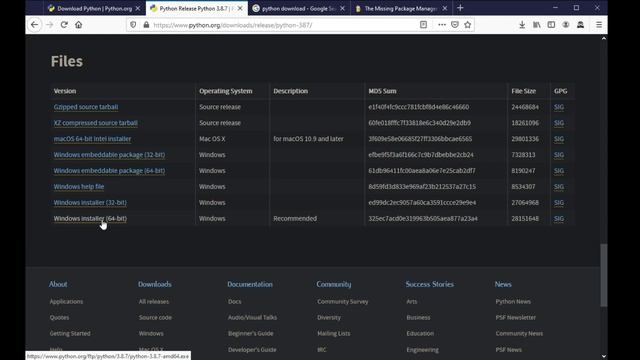The image size is (640, 360).
Task: Open the library icon
Action: pos(537,25)
